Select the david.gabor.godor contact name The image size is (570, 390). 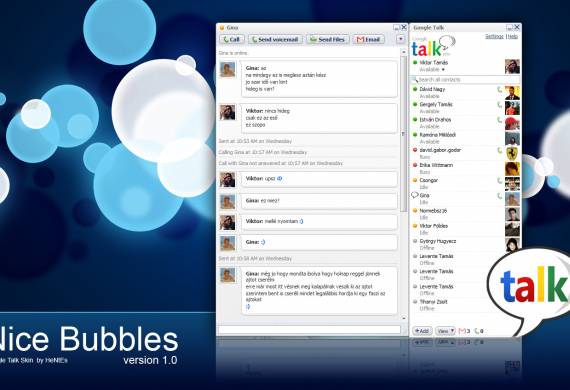(440, 150)
